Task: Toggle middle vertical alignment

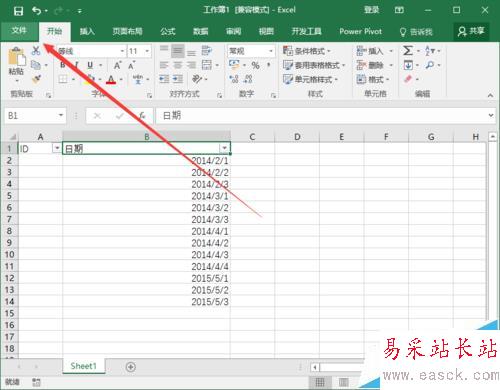Action: (x=178, y=51)
